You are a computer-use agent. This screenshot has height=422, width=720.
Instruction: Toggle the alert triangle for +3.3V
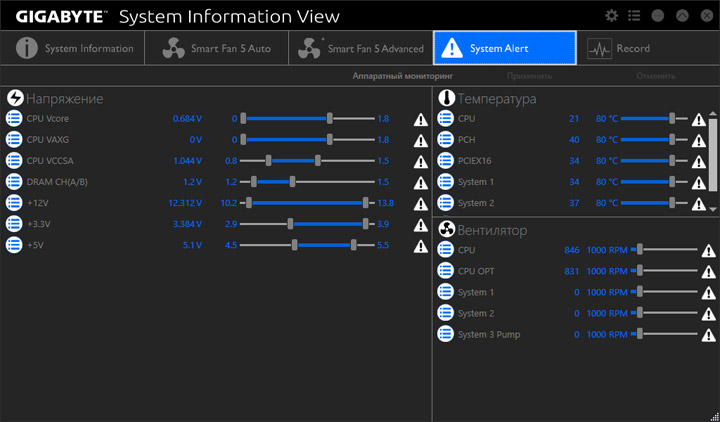420,224
